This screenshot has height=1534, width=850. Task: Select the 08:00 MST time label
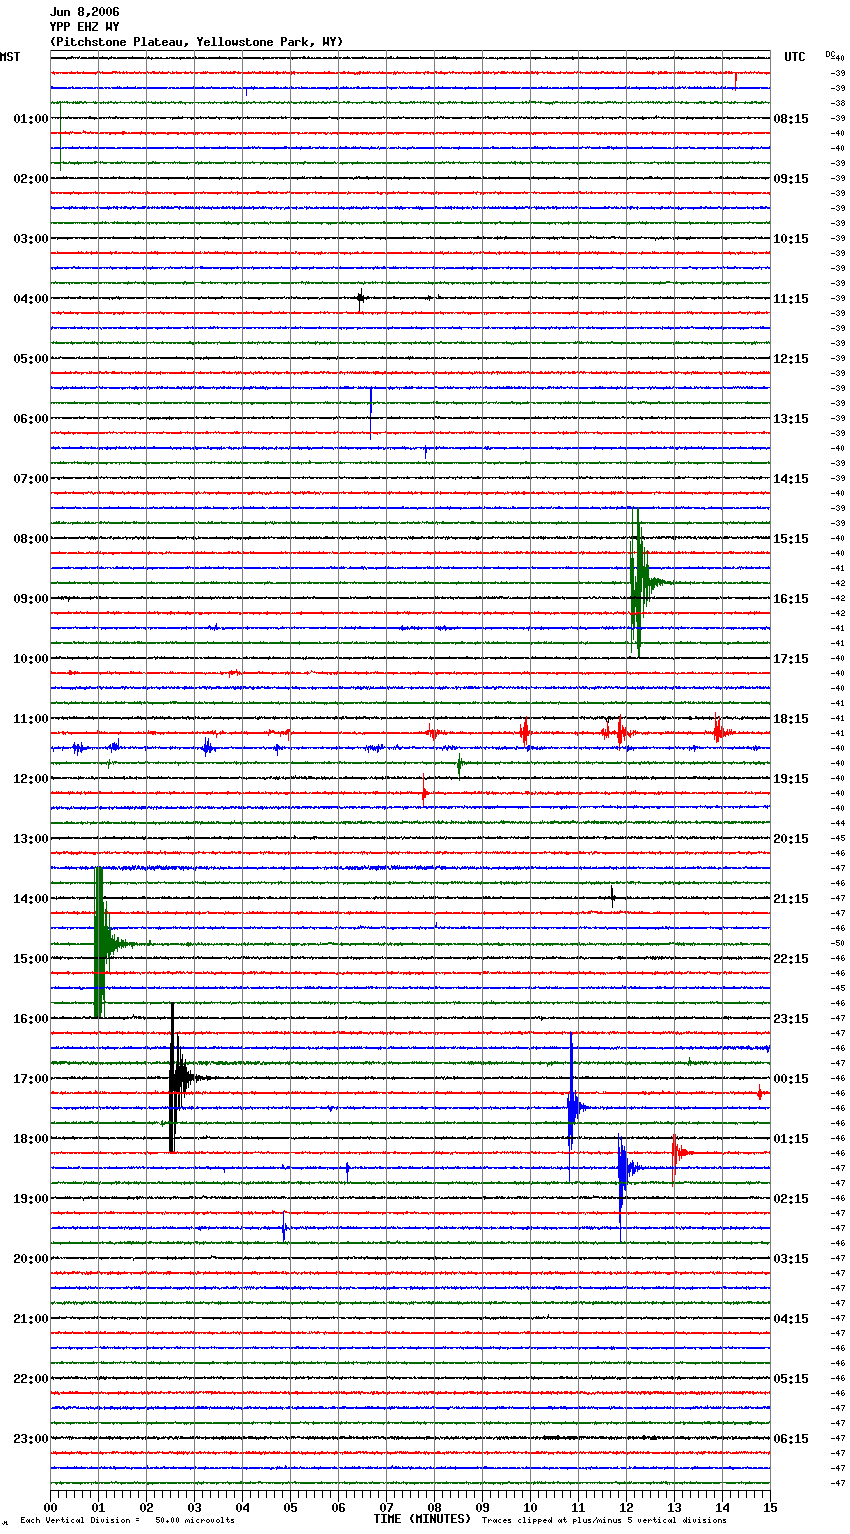click(x=31, y=538)
